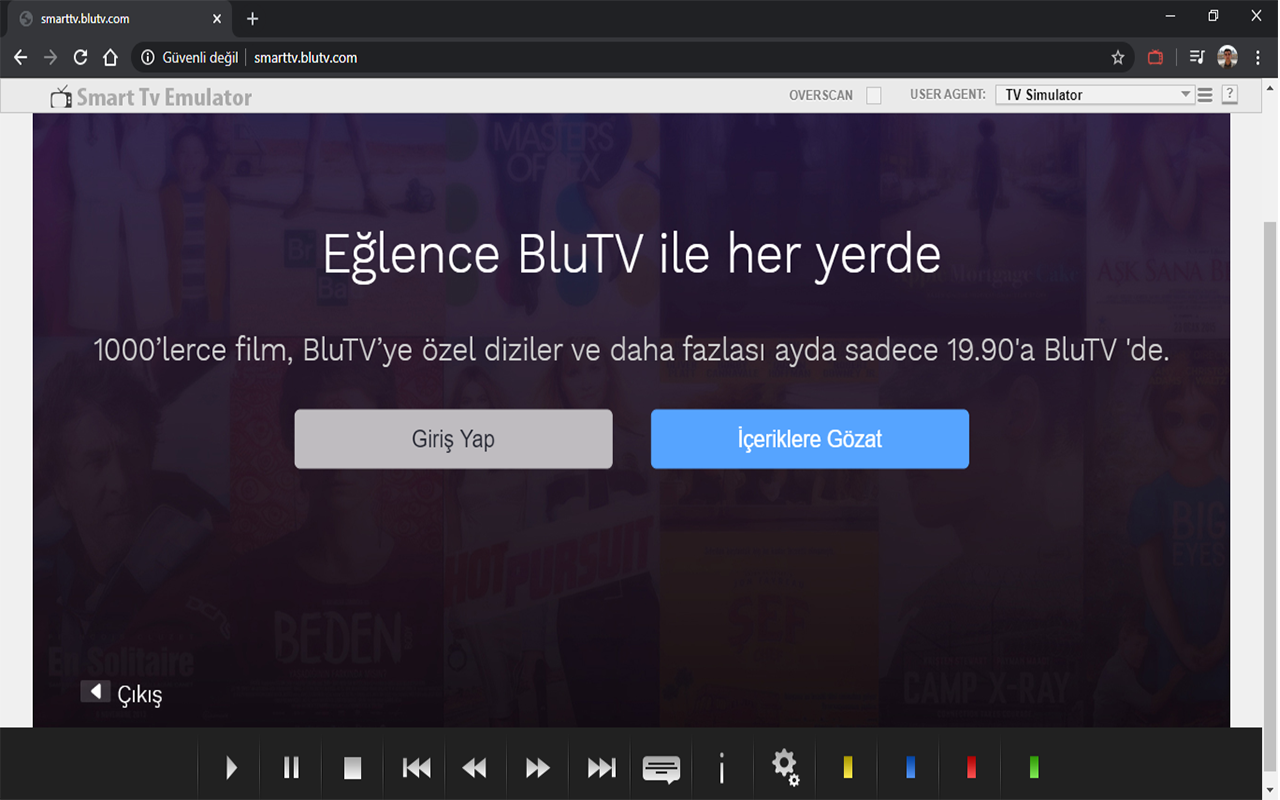Click the fast forward remote button
Screen dimensions: 1280x800
tap(538, 767)
